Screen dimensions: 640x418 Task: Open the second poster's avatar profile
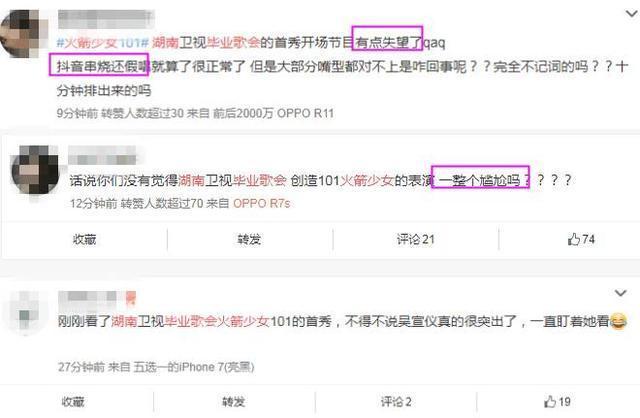[x=35, y=169]
